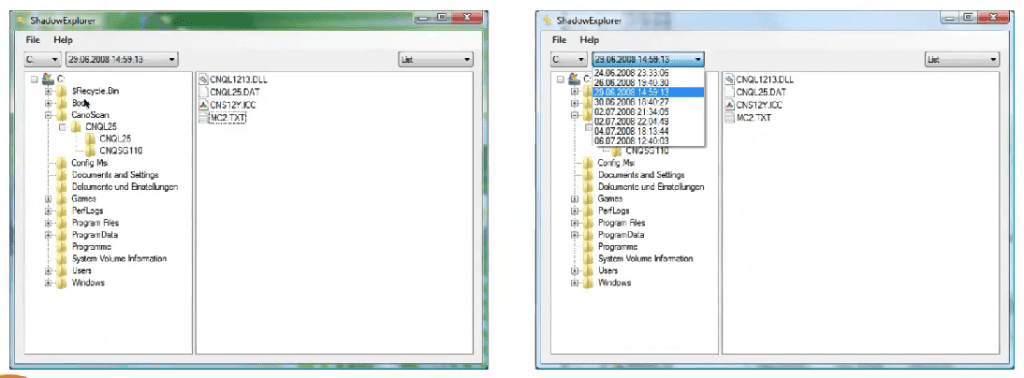This screenshot has width=1024, height=378.
Task: Select Documents and Settings in right window
Action: (641, 175)
